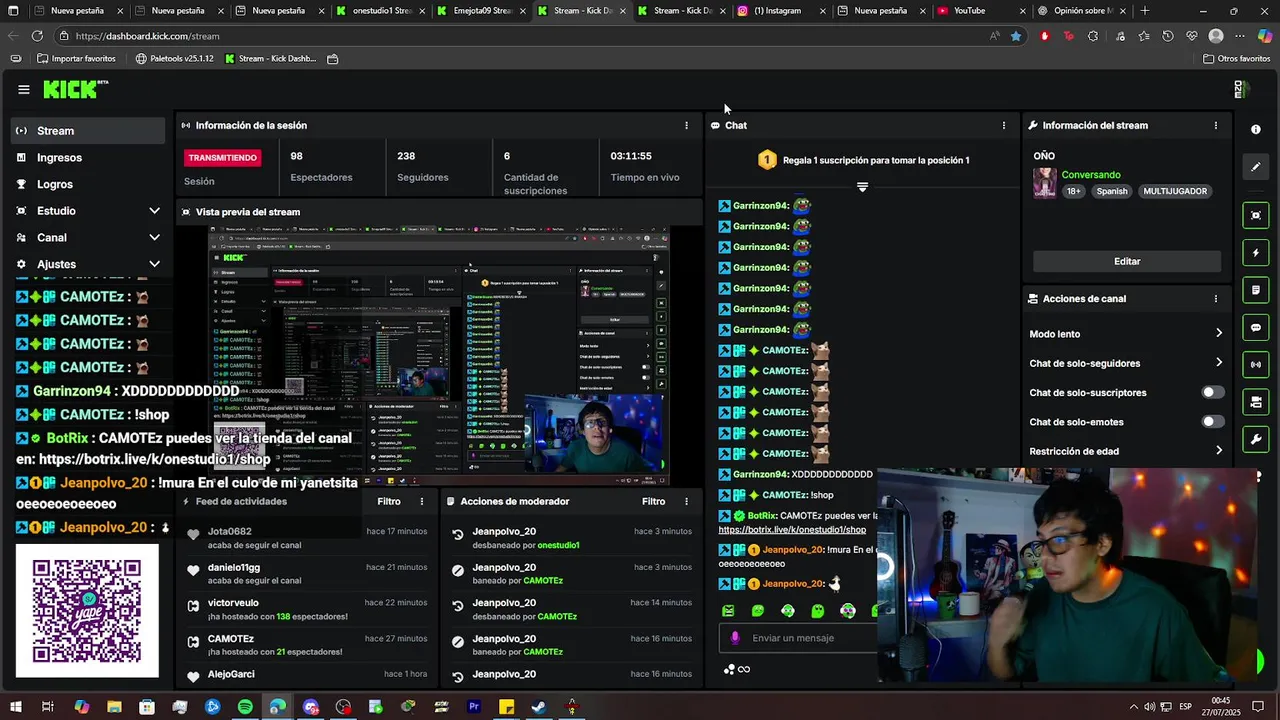The image size is (1280, 720).
Task: Add page to favorites with star icon
Action: coord(1016,36)
